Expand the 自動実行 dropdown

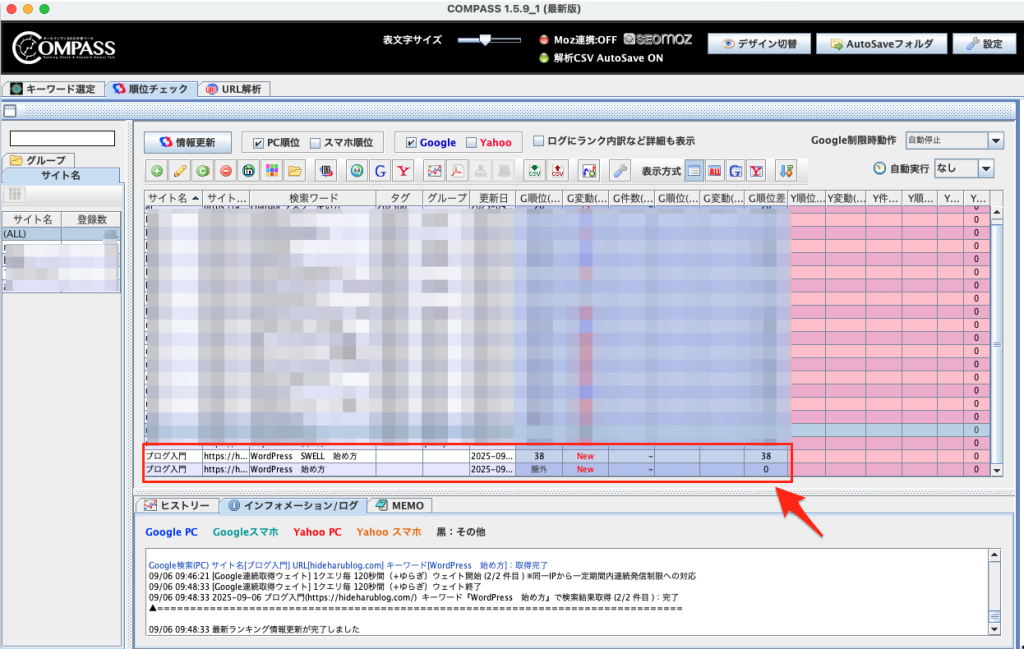[x=986, y=169]
